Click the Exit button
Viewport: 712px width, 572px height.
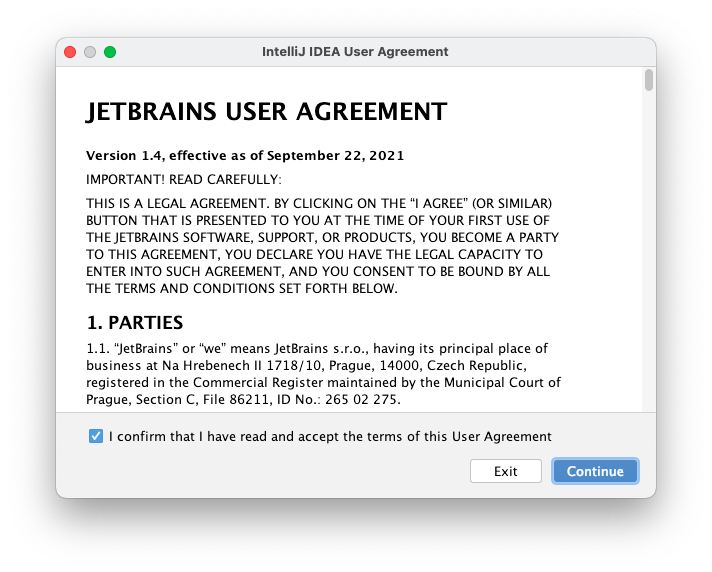506,471
